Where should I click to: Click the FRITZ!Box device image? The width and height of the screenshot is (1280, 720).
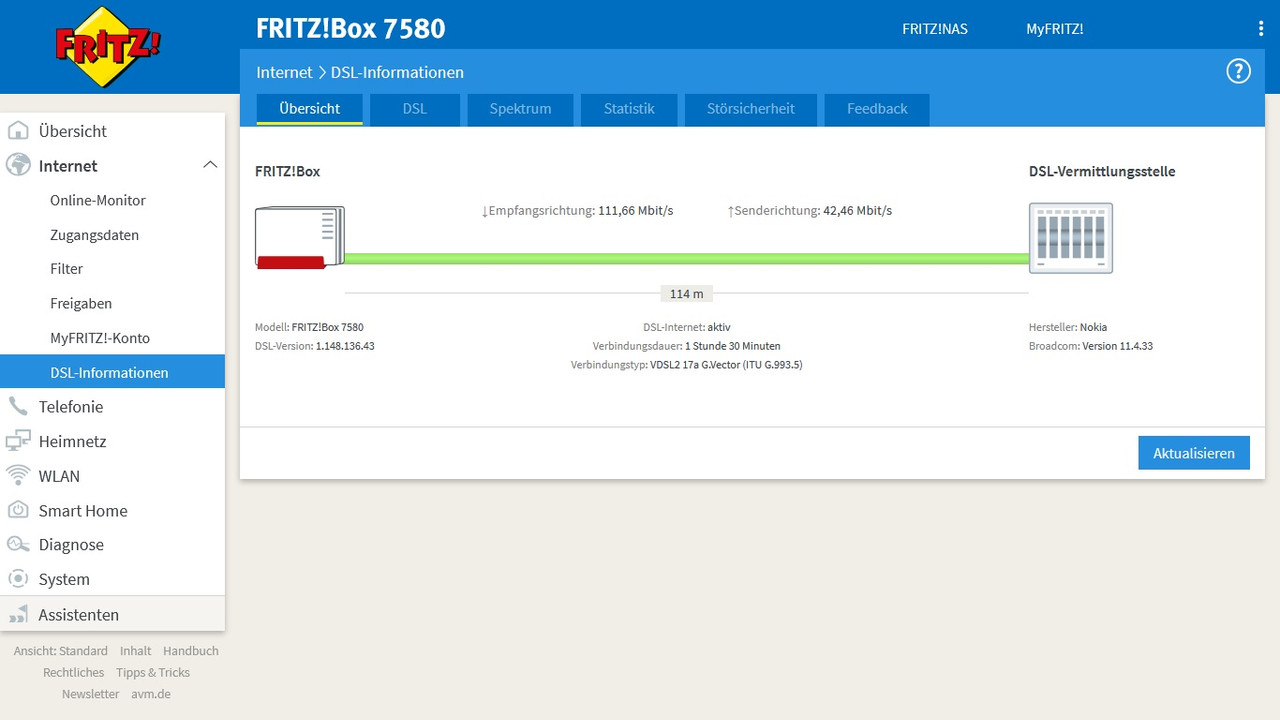[299, 238]
